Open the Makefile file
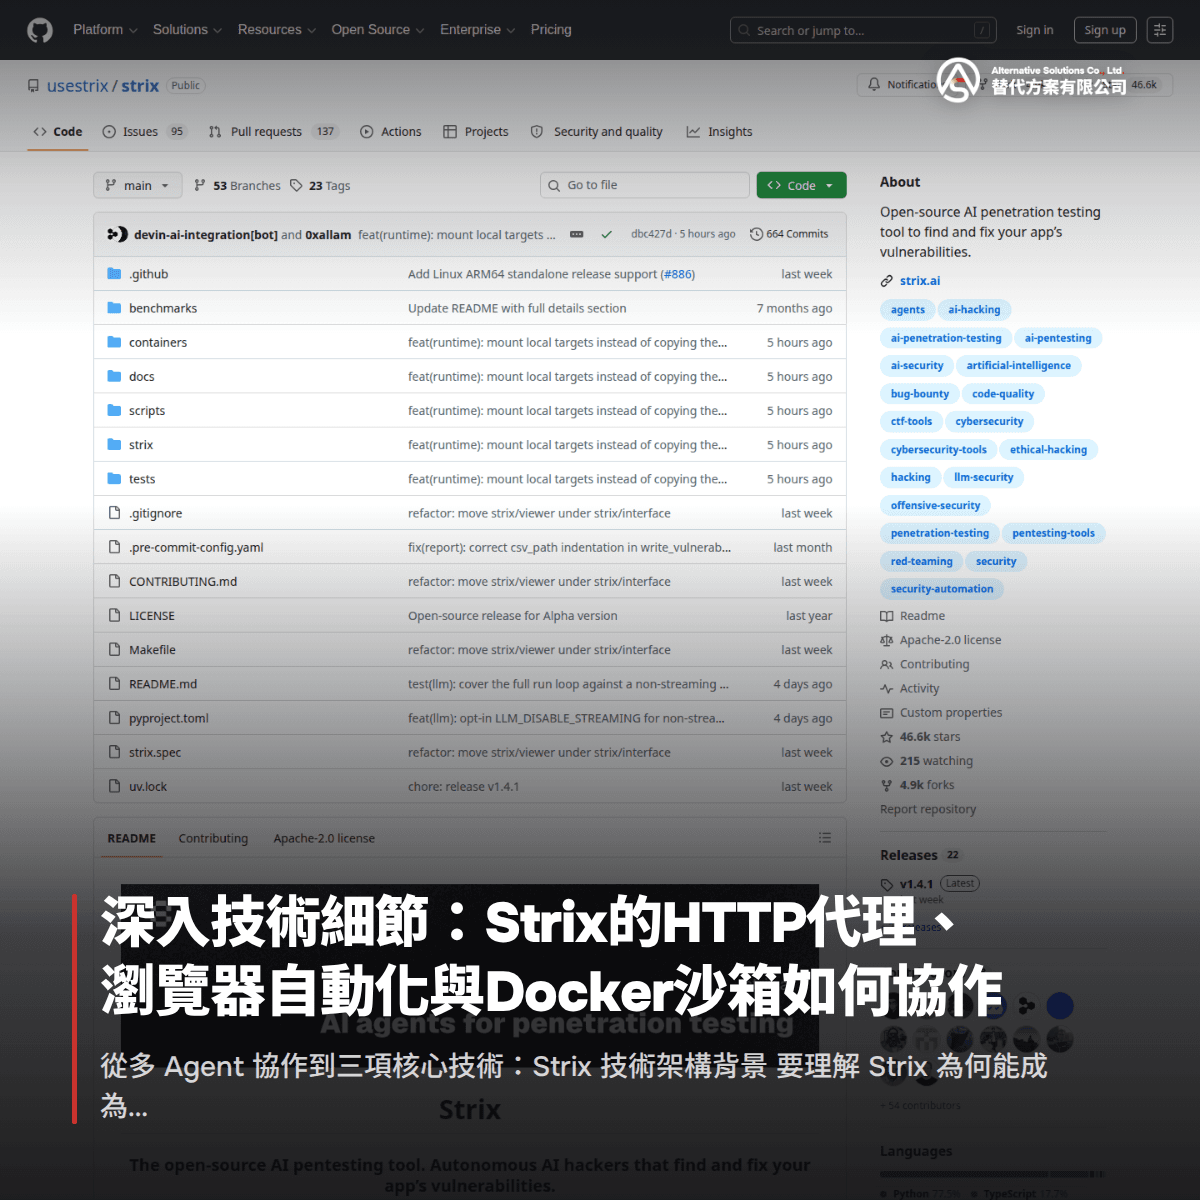This screenshot has height=1200, width=1200. pos(152,650)
